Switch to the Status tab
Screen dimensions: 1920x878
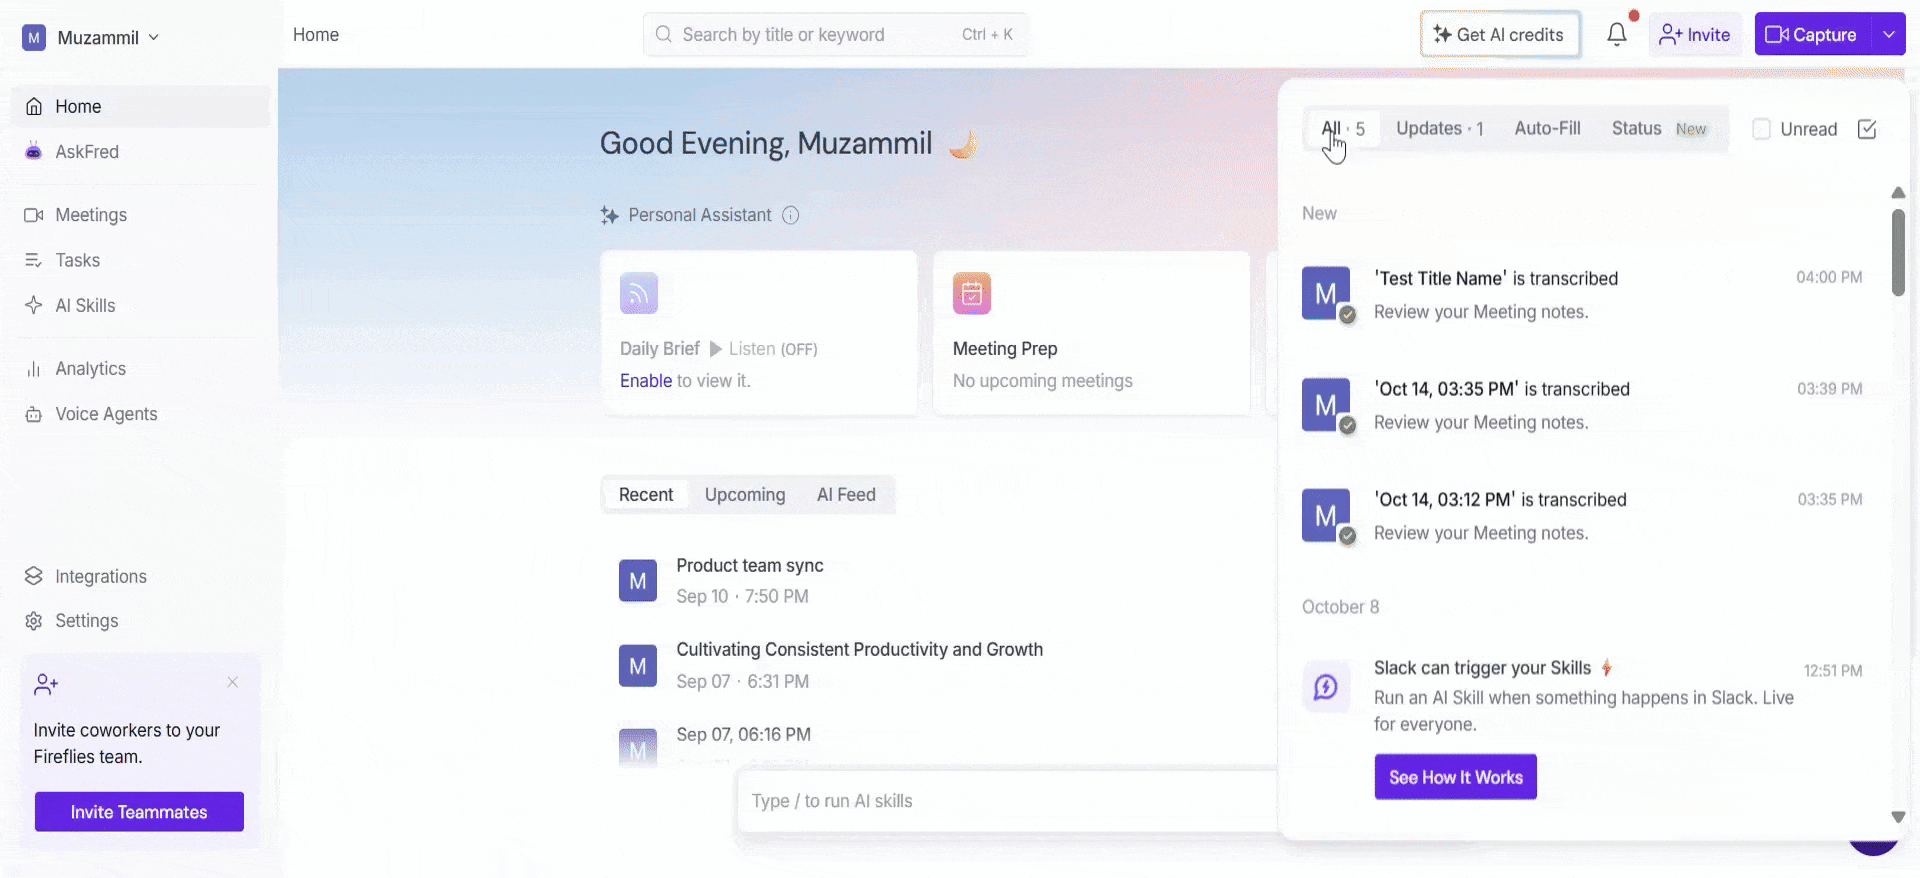tap(1660, 129)
